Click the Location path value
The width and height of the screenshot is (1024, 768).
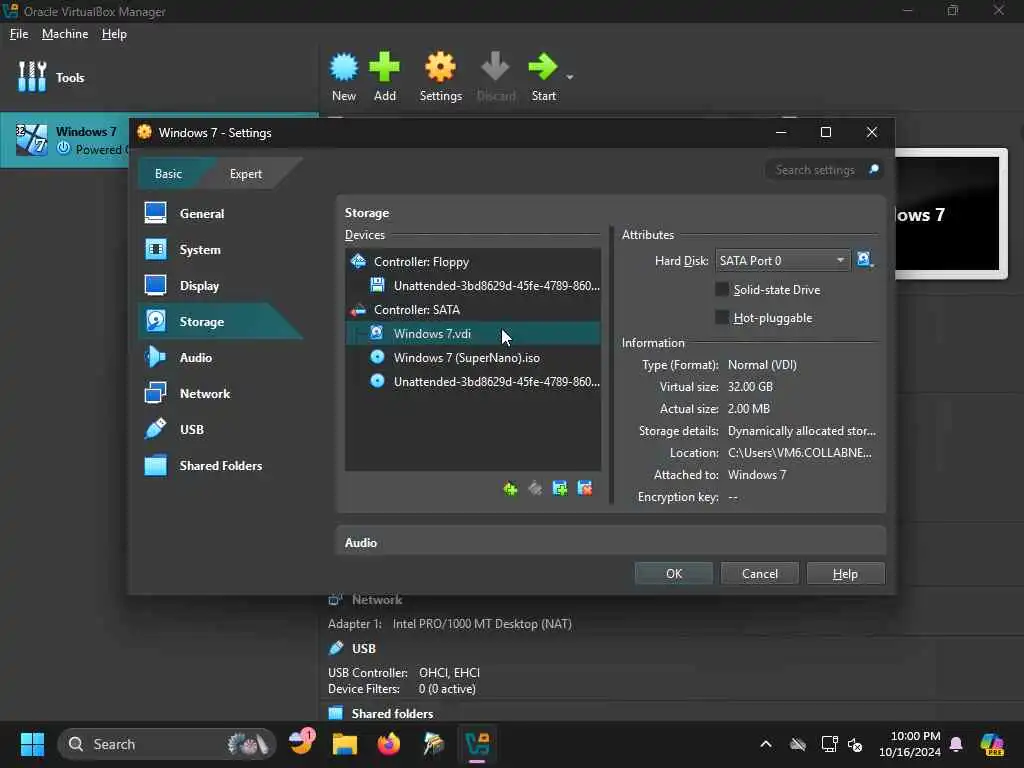pyautogui.click(x=799, y=453)
